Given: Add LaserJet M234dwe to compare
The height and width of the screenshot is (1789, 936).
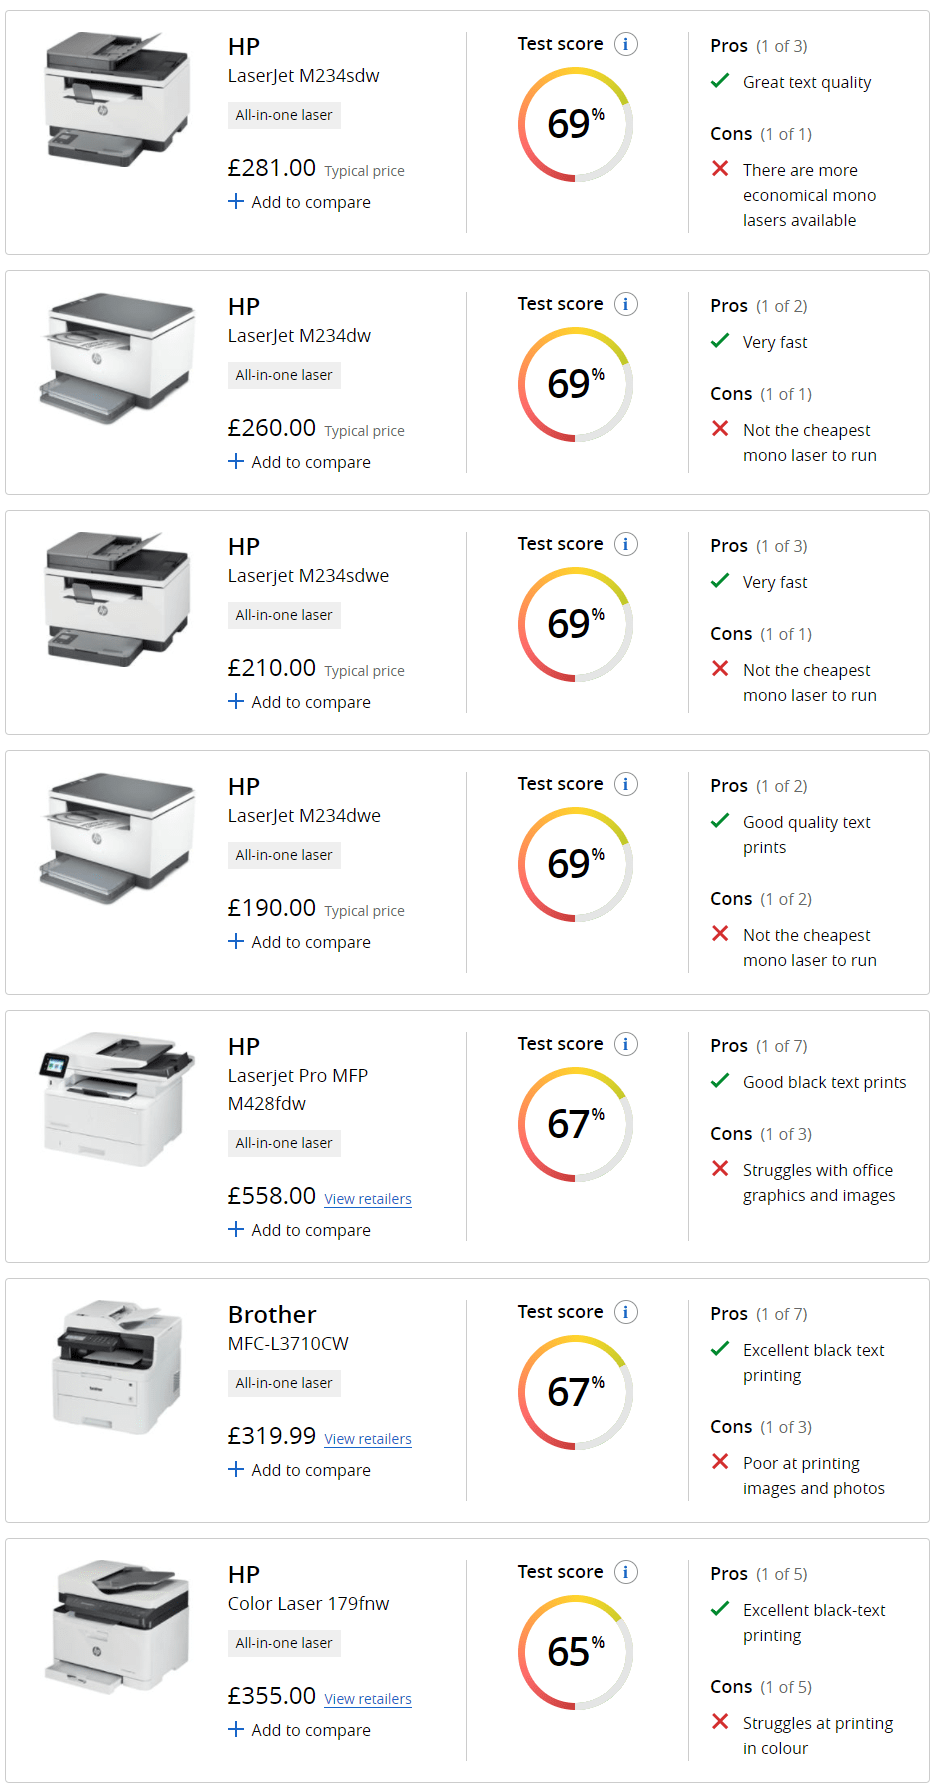Looking at the screenshot, I should (x=300, y=942).
